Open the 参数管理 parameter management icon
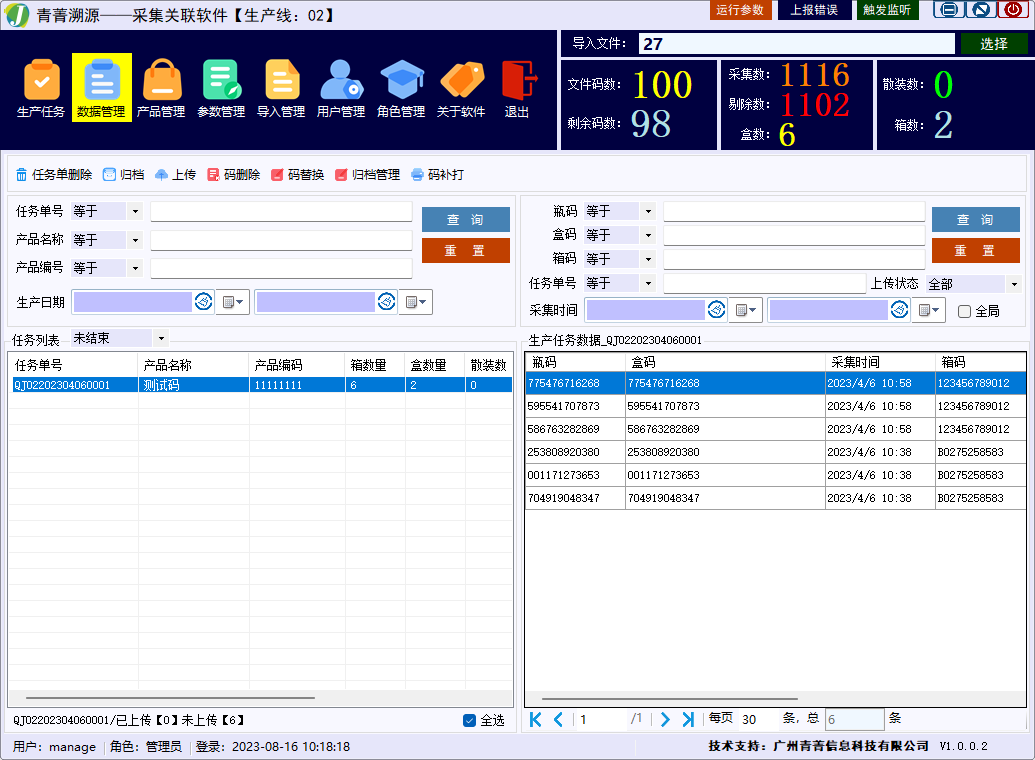 [x=221, y=87]
